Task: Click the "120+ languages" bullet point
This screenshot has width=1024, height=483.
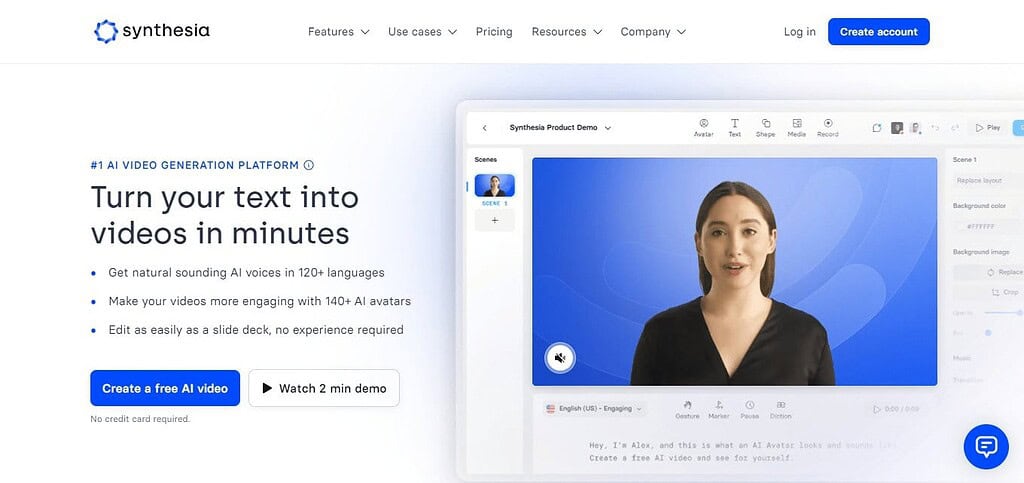Action: [246, 273]
